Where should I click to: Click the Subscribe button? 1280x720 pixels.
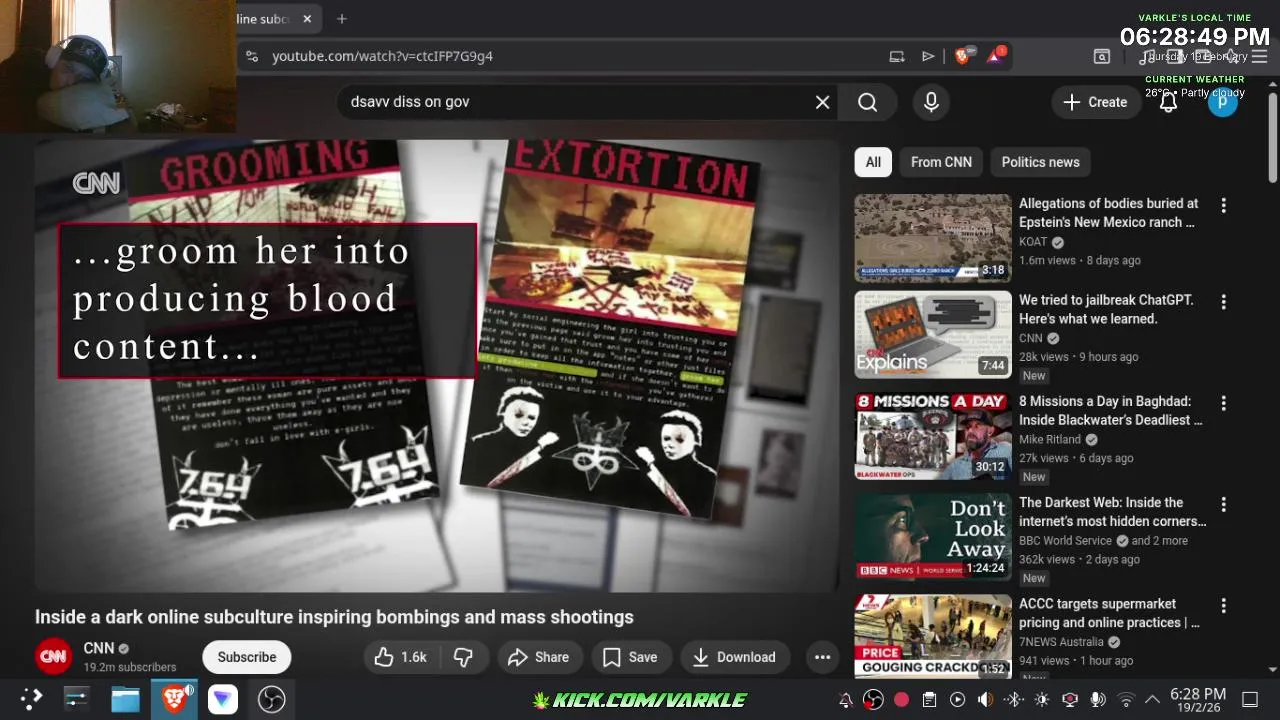click(x=247, y=657)
